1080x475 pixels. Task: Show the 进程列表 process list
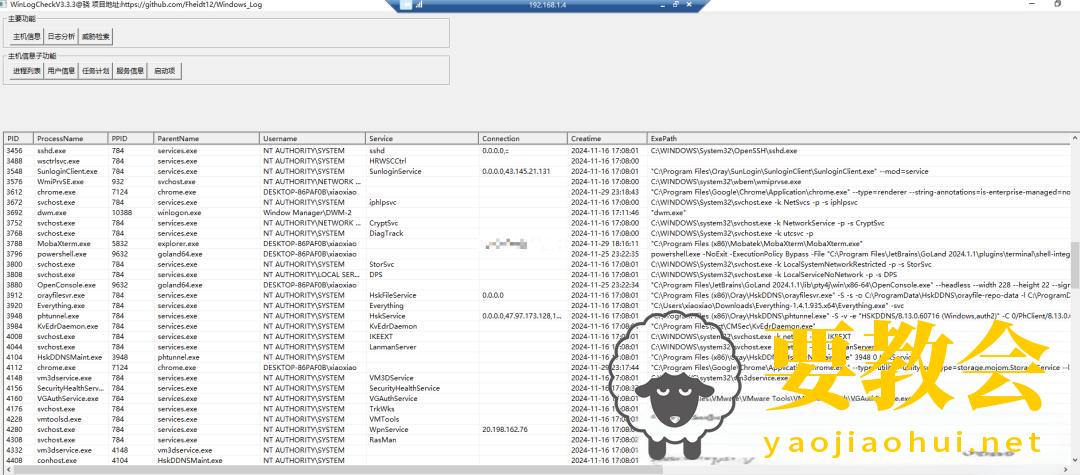[26, 71]
